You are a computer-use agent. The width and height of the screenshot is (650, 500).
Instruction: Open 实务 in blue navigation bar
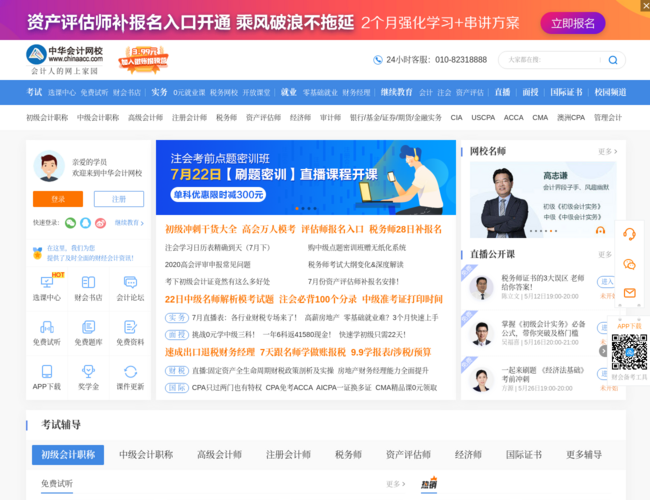159,92
